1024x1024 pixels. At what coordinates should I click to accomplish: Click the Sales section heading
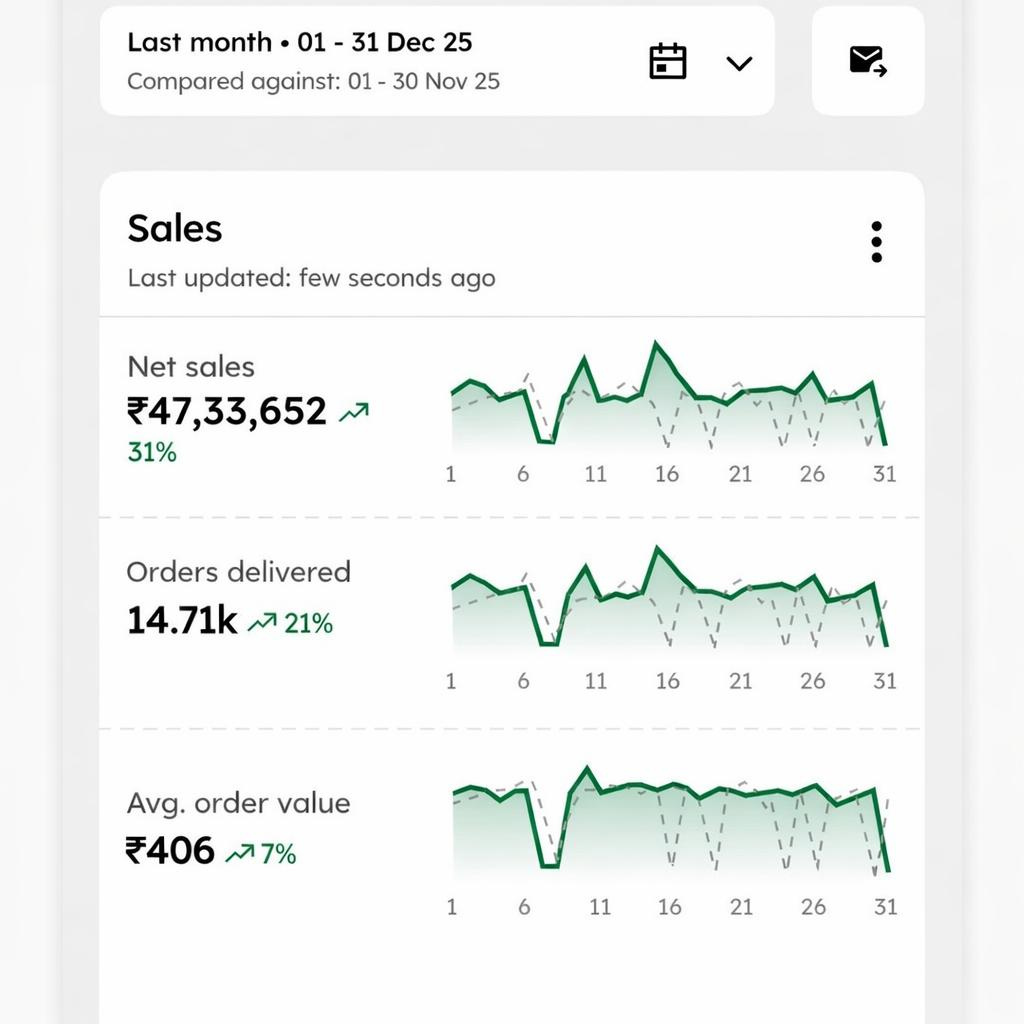point(175,229)
